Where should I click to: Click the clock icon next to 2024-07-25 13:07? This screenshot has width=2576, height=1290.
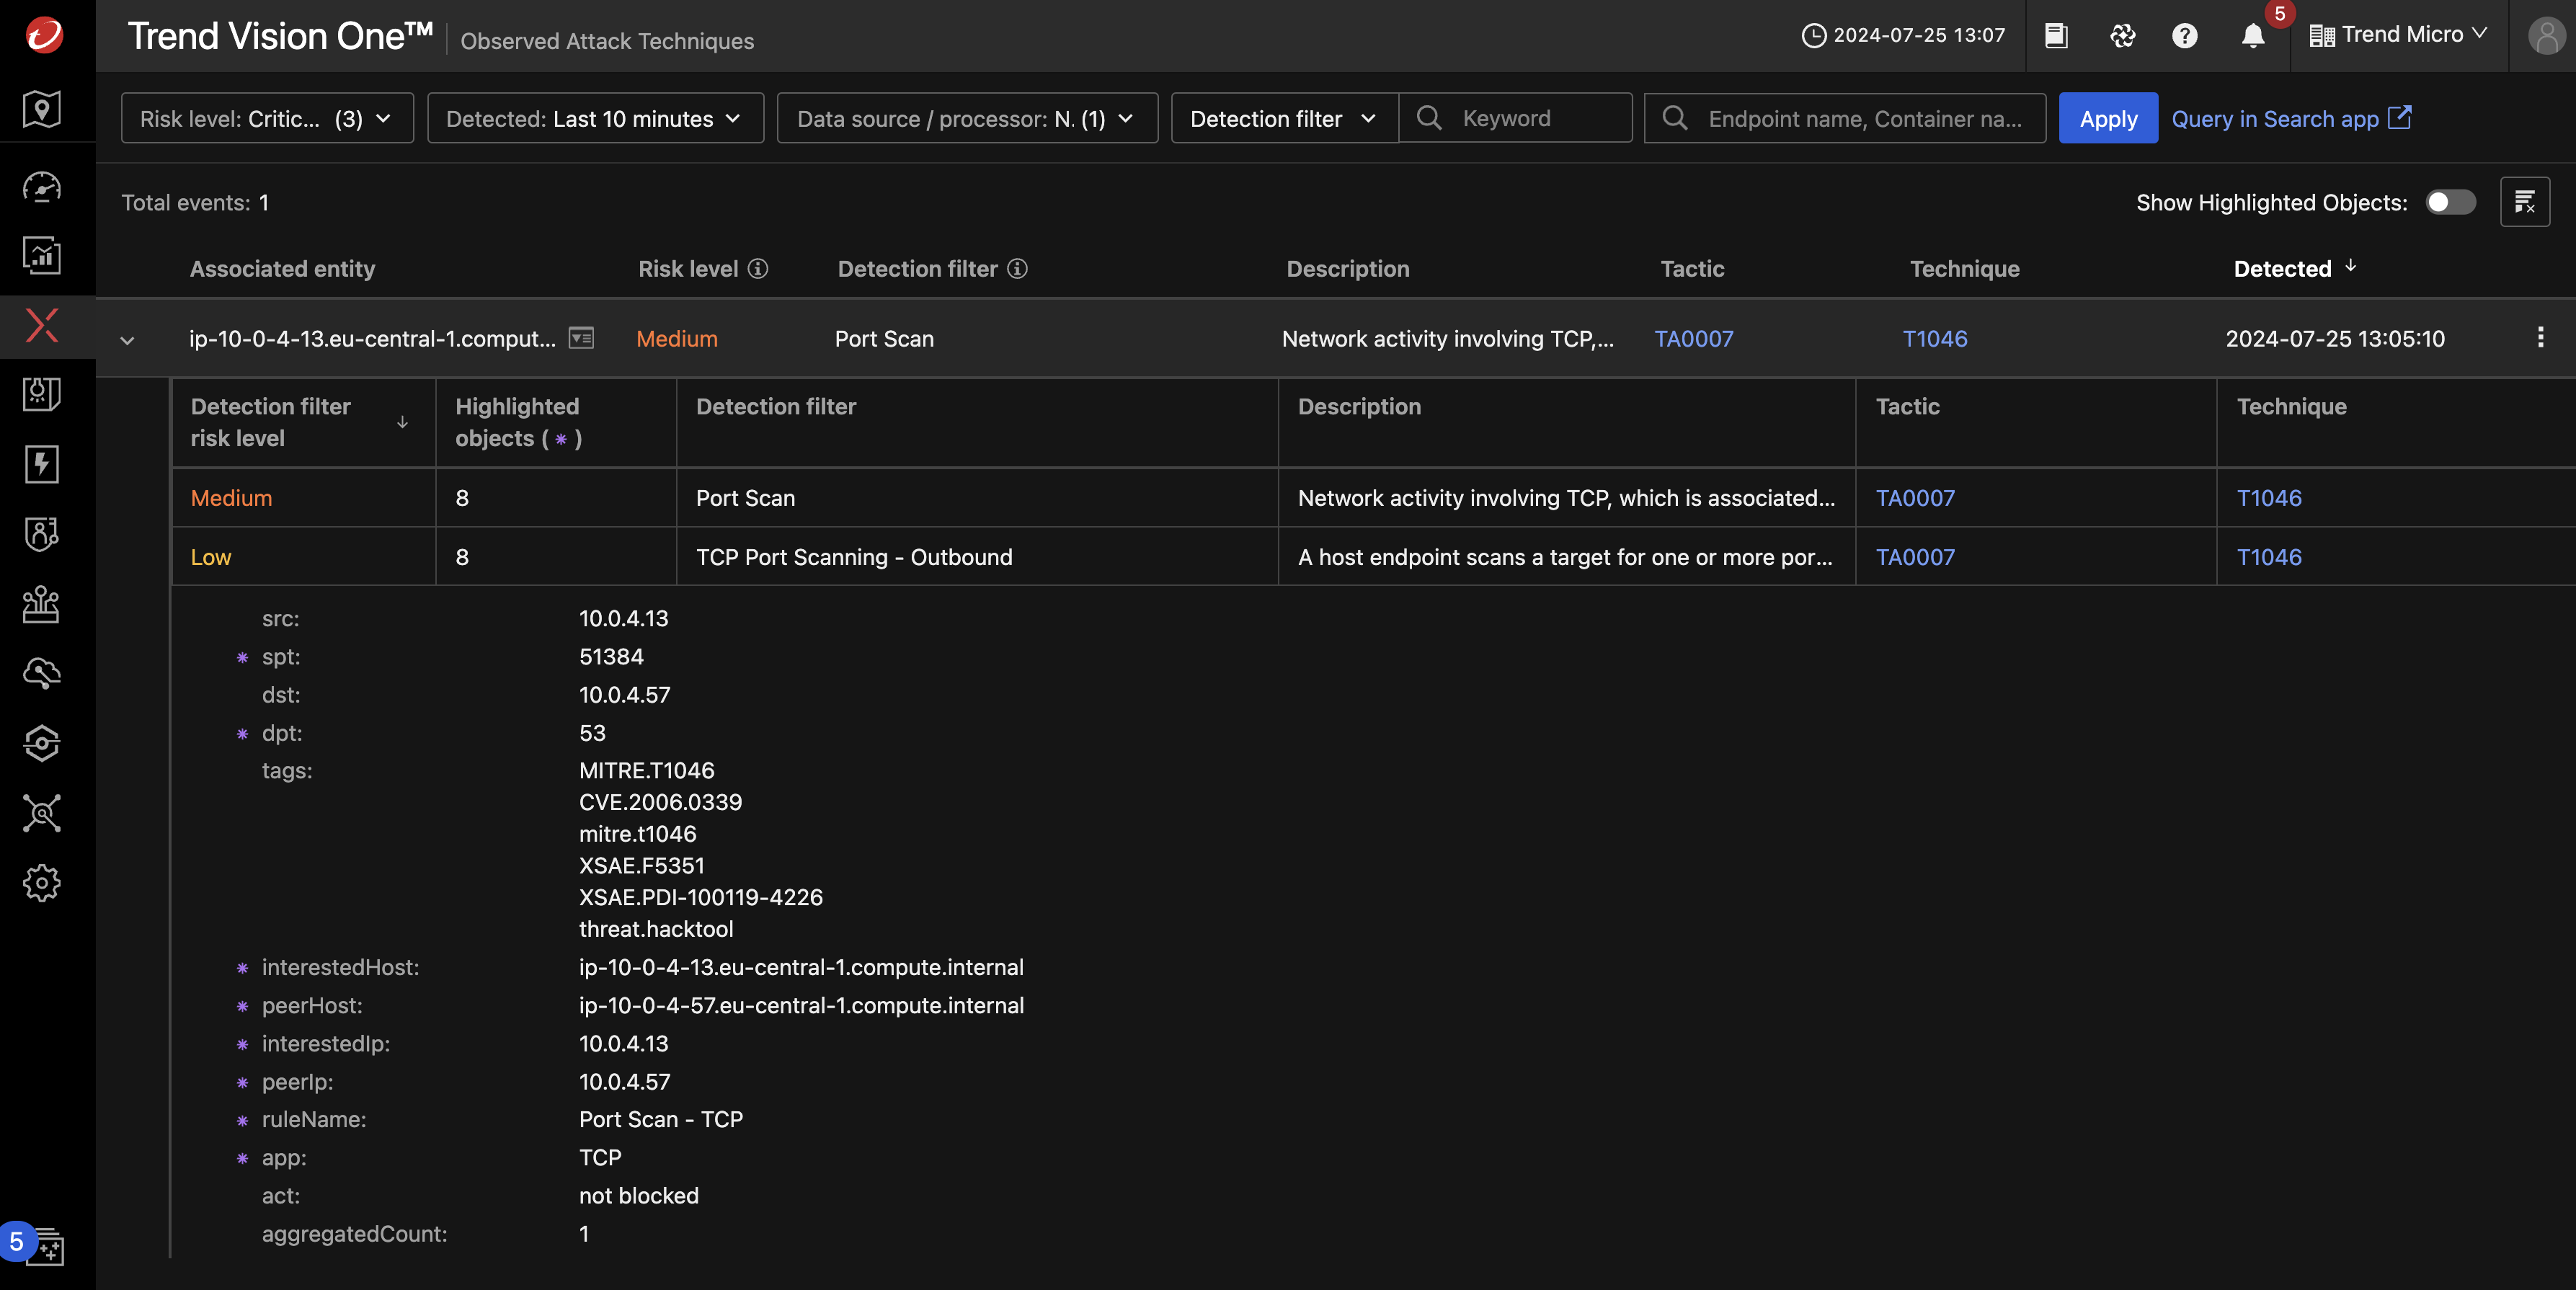click(1813, 36)
